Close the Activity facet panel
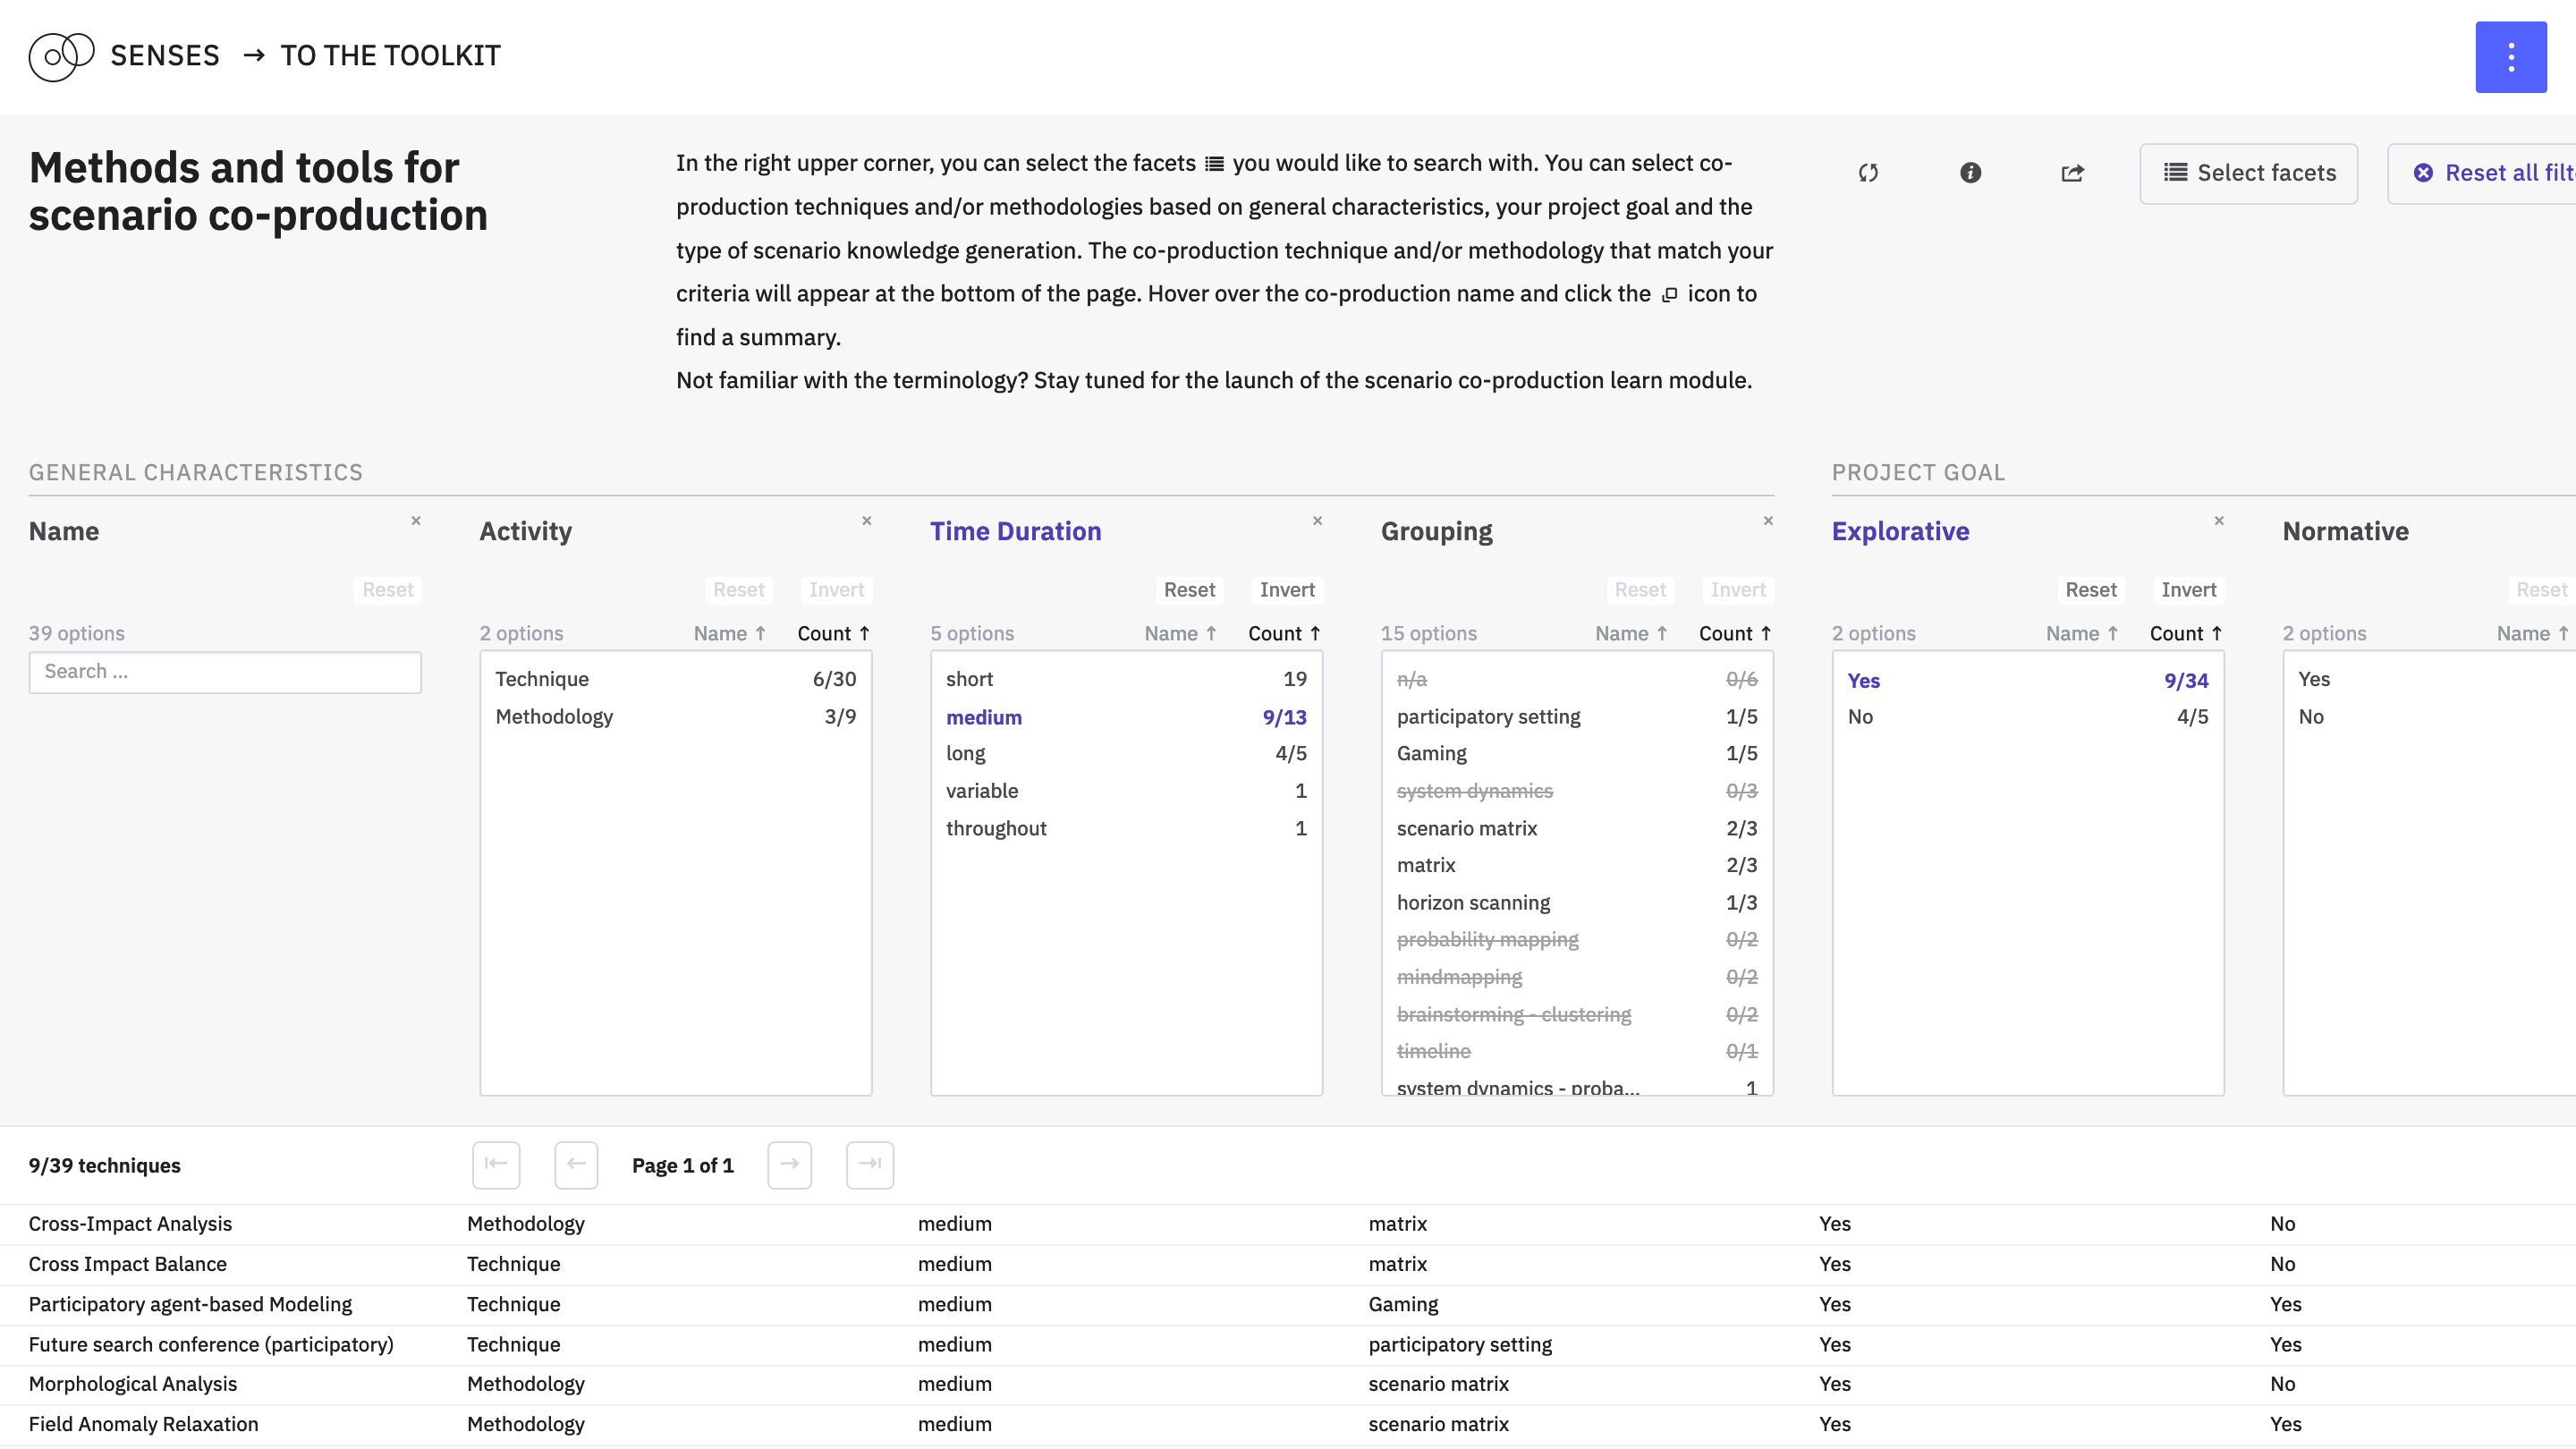 (867, 521)
